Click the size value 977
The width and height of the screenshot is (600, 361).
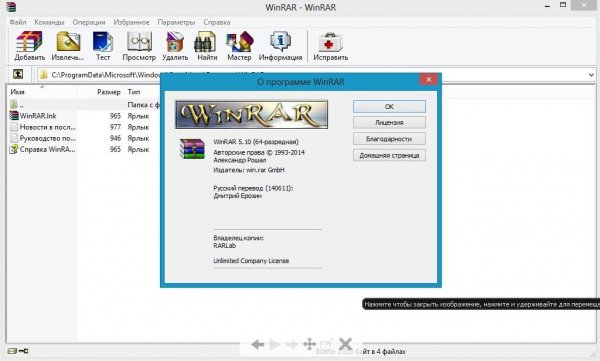pyautogui.click(x=115, y=127)
